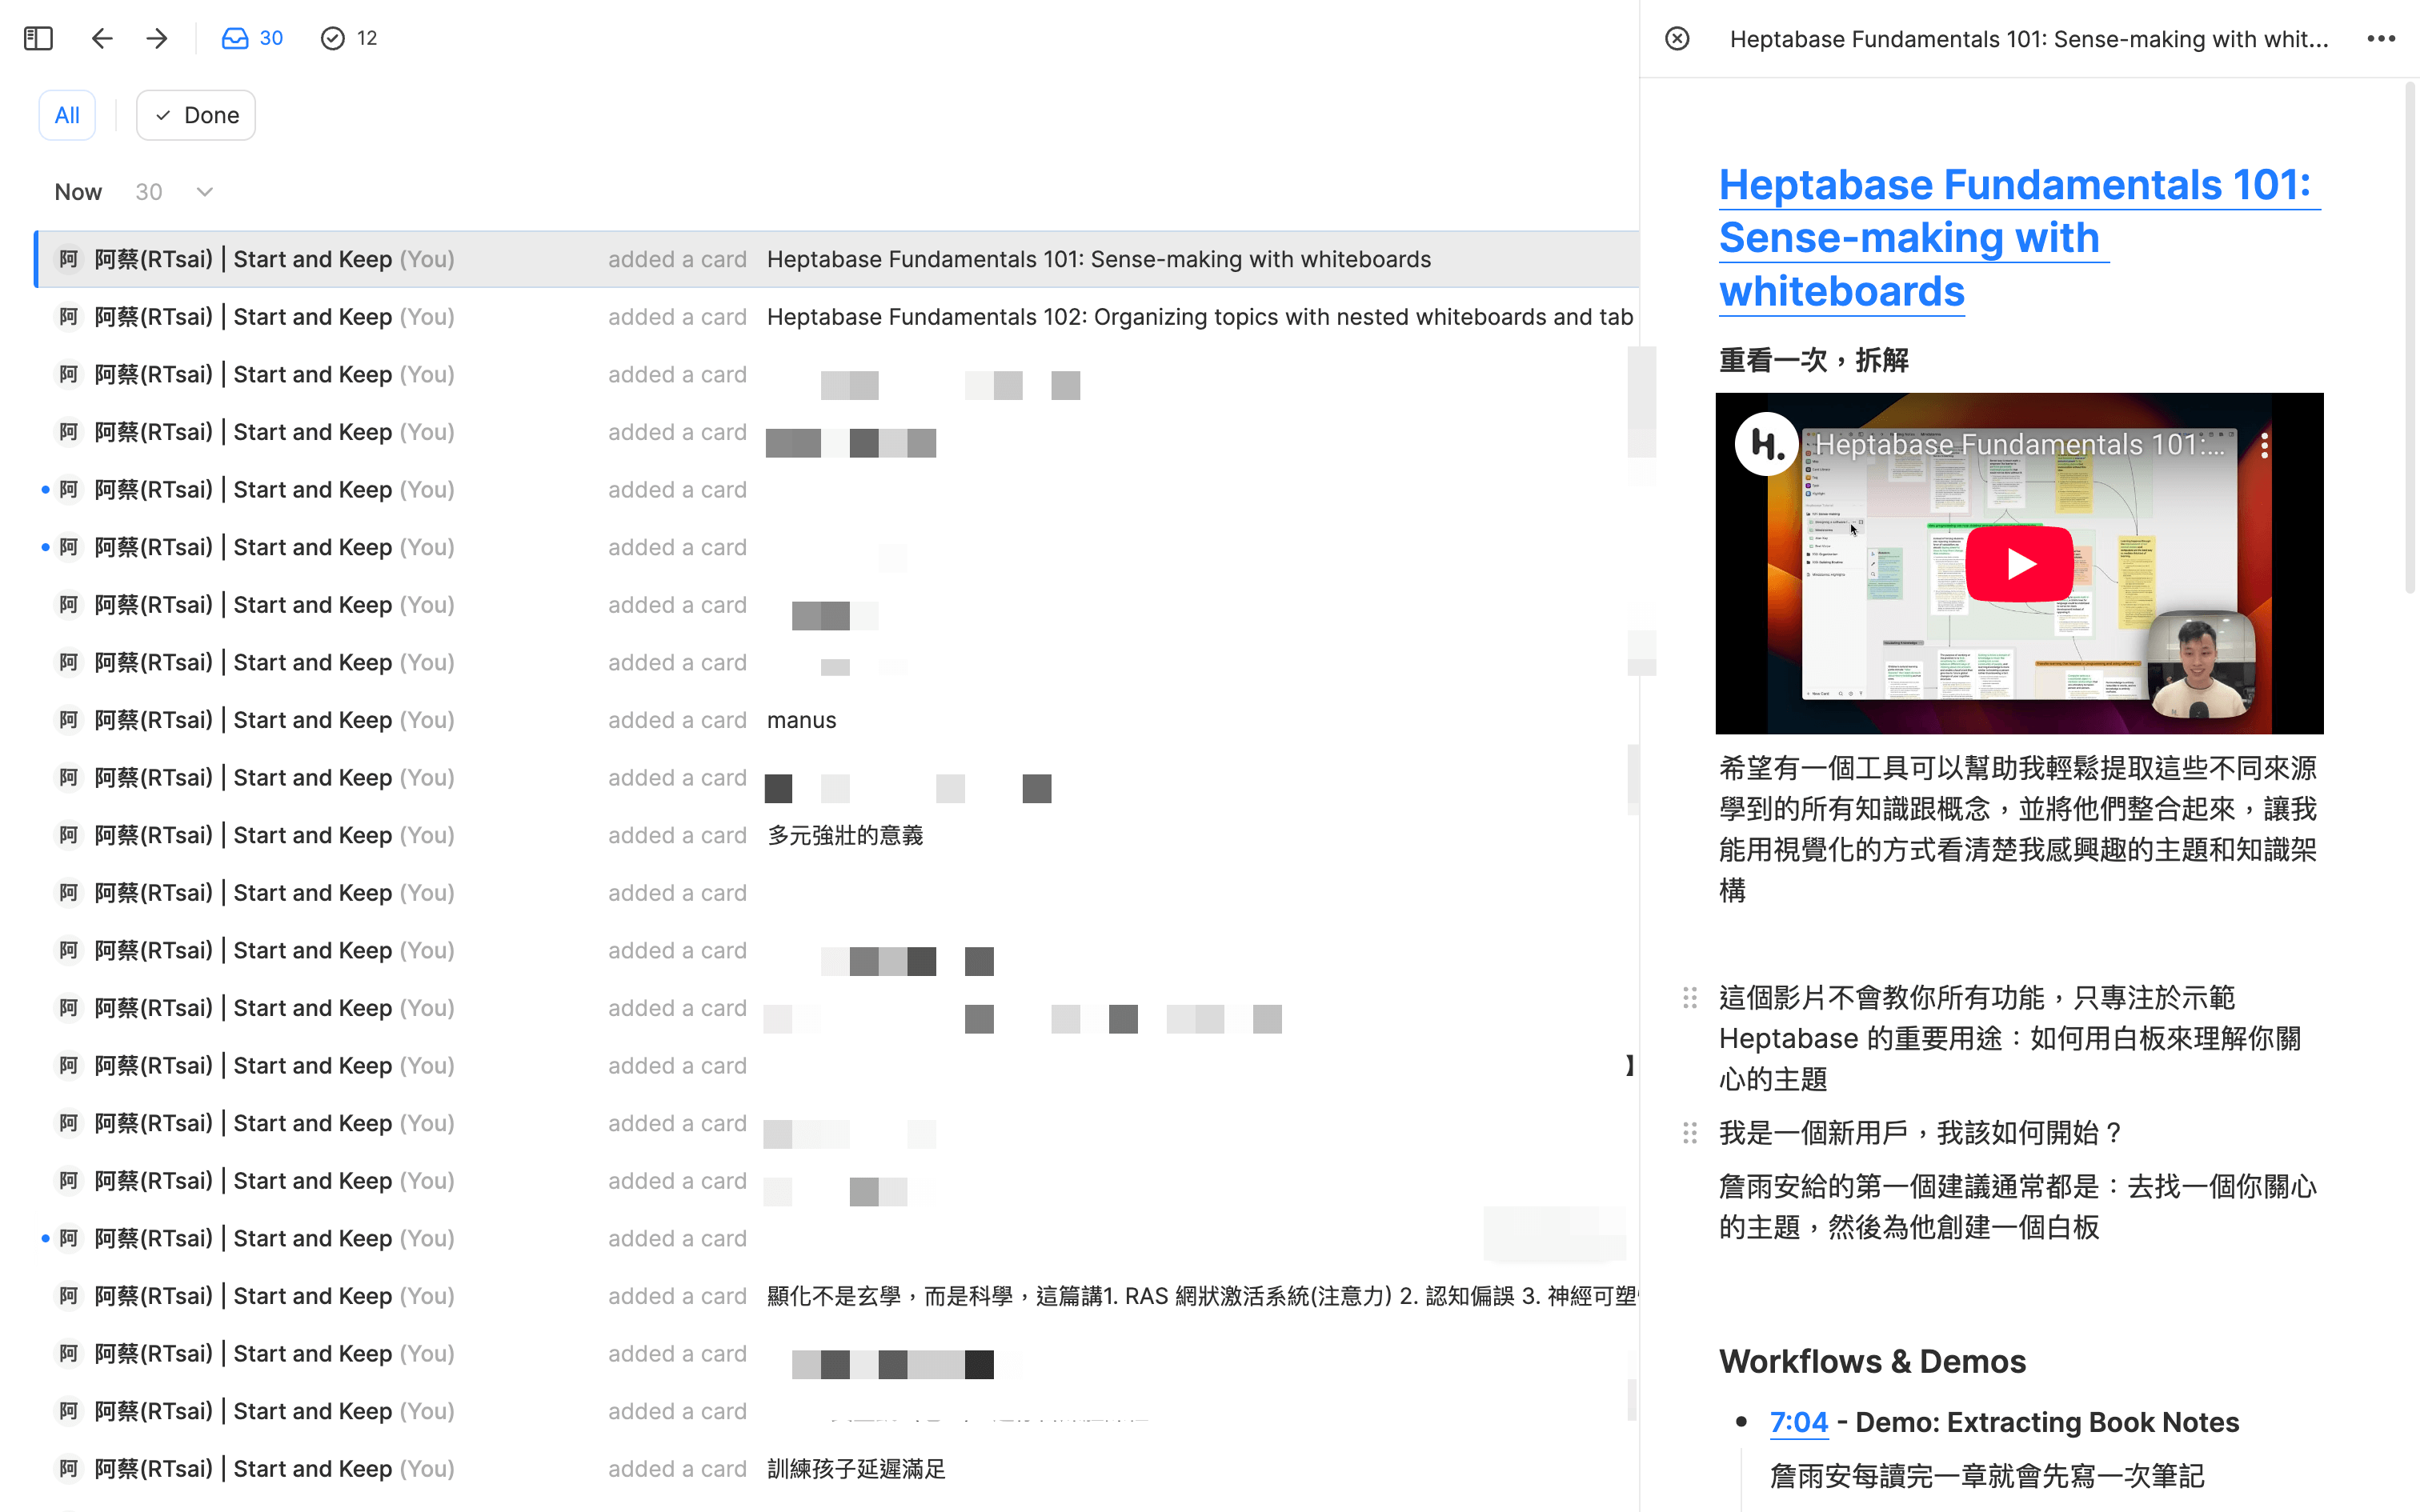Screen dimensions: 2420x1512
Task: Click the drag handle beside the 影片 paragraph
Action: click(x=1691, y=997)
